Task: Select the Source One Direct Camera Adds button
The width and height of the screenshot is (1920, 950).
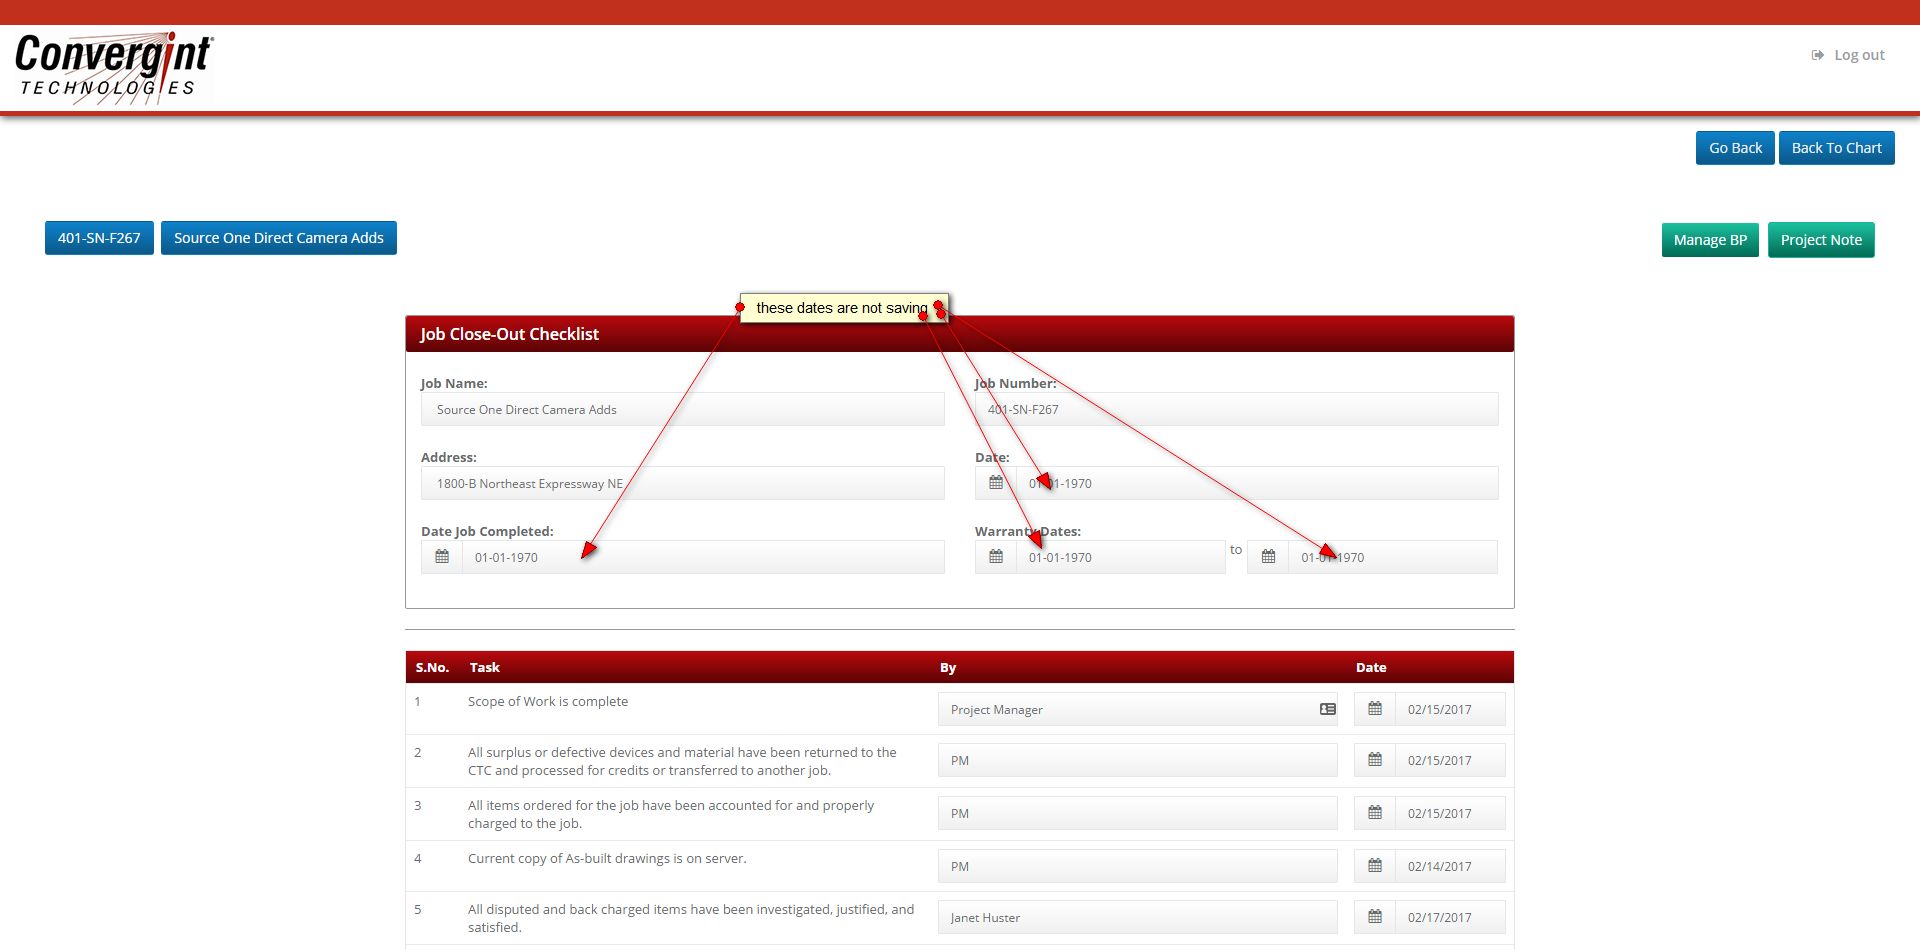Action: point(279,238)
